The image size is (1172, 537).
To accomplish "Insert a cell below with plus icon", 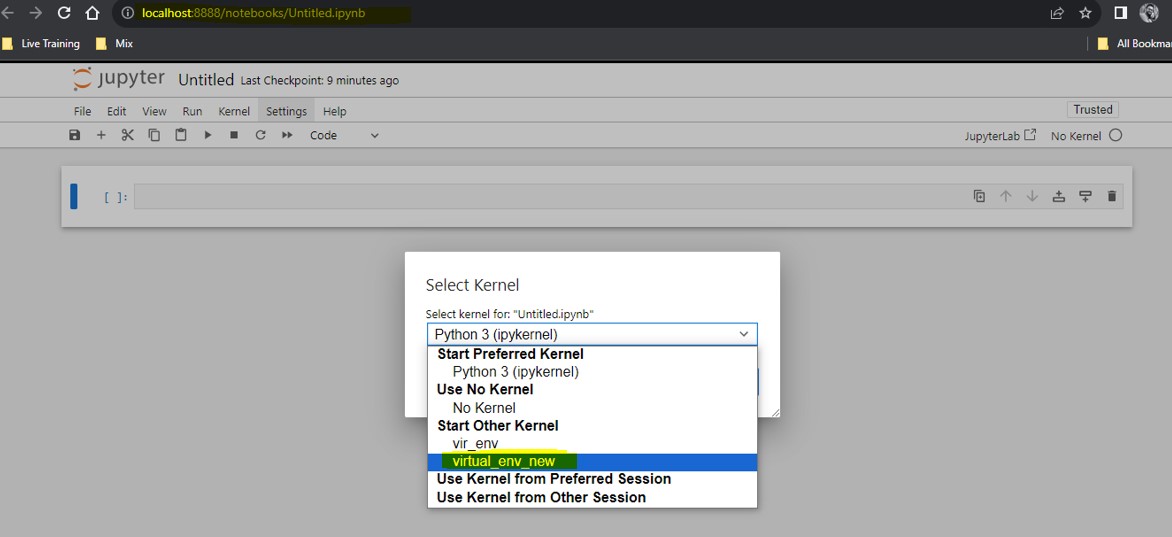I will click(x=101, y=135).
